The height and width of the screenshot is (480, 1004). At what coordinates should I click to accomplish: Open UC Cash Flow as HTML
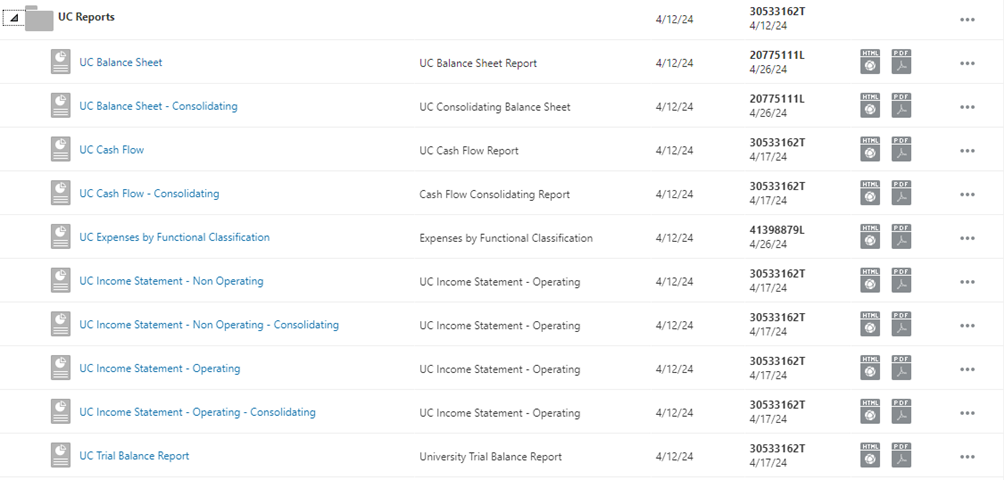pyautogui.click(x=870, y=149)
